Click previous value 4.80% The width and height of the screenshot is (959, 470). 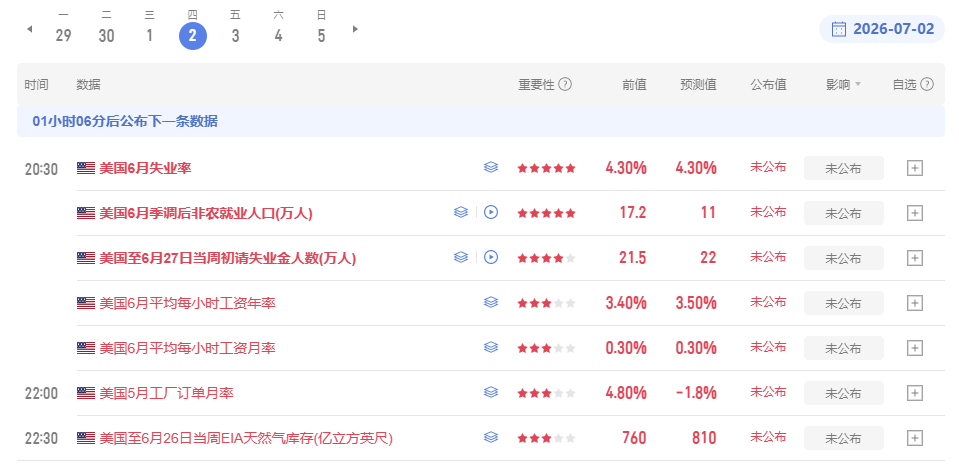tap(626, 393)
